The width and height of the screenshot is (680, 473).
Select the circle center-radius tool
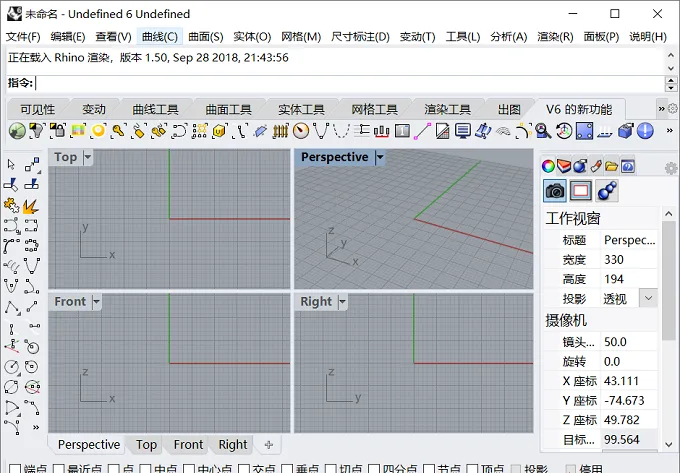11,367
